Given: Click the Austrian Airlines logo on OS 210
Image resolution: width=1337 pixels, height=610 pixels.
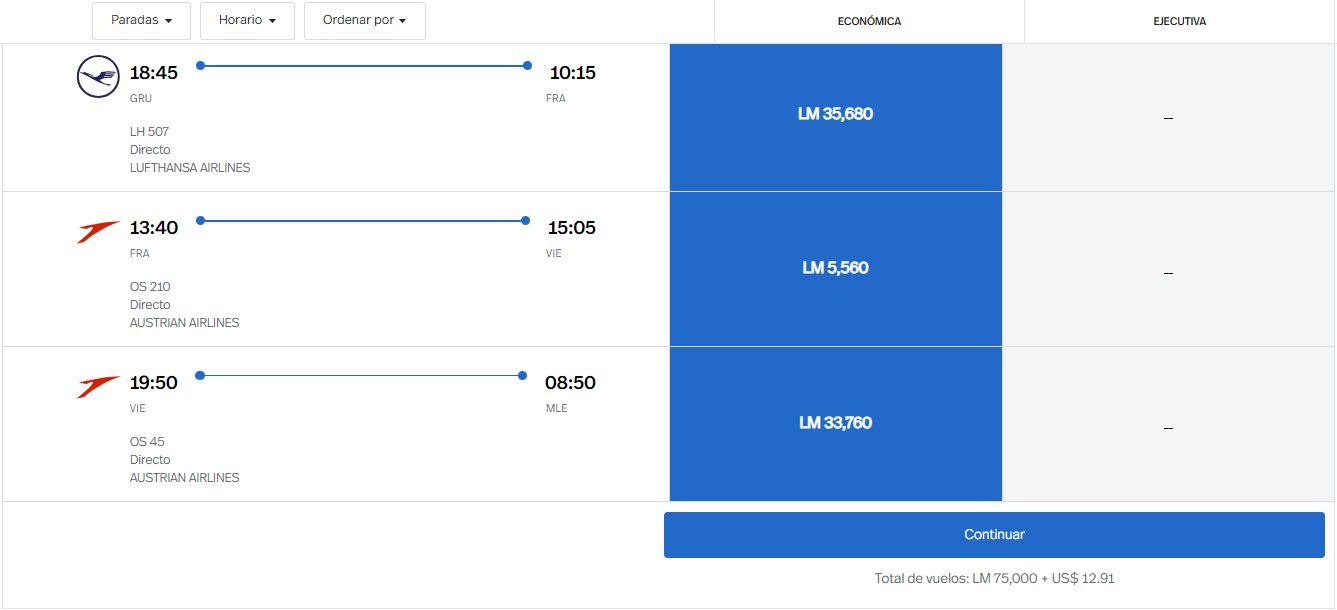Looking at the screenshot, I should (98, 232).
